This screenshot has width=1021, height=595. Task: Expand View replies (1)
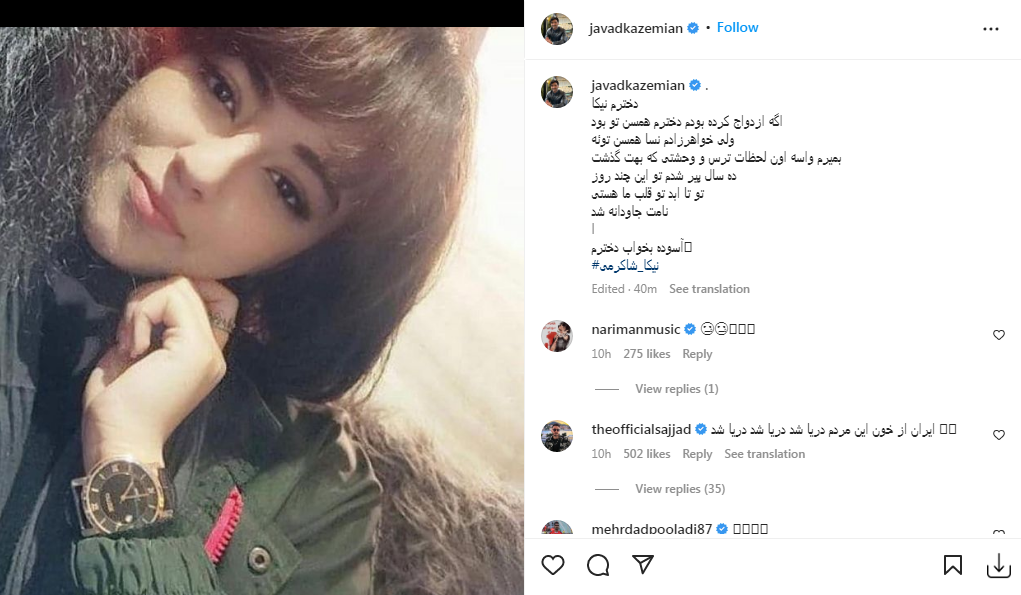pos(677,389)
